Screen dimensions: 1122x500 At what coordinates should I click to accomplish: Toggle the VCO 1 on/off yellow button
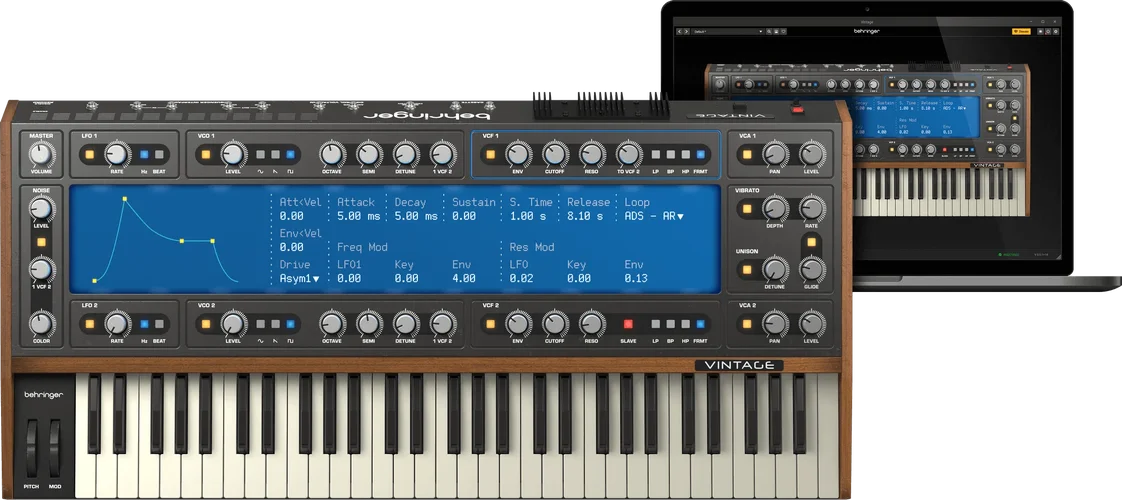click(206, 154)
